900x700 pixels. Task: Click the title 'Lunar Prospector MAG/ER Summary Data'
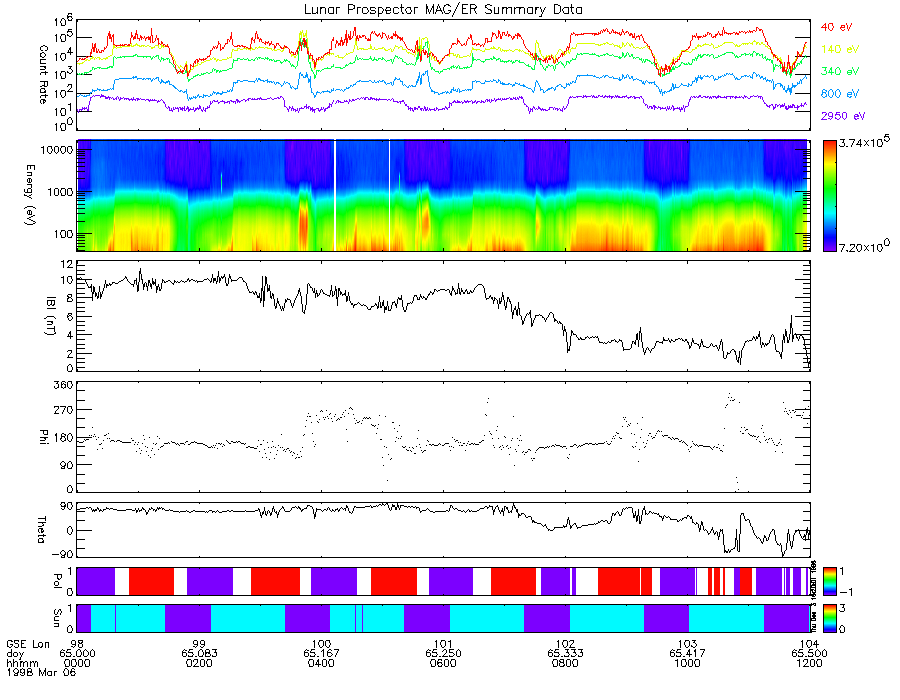click(x=443, y=10)
